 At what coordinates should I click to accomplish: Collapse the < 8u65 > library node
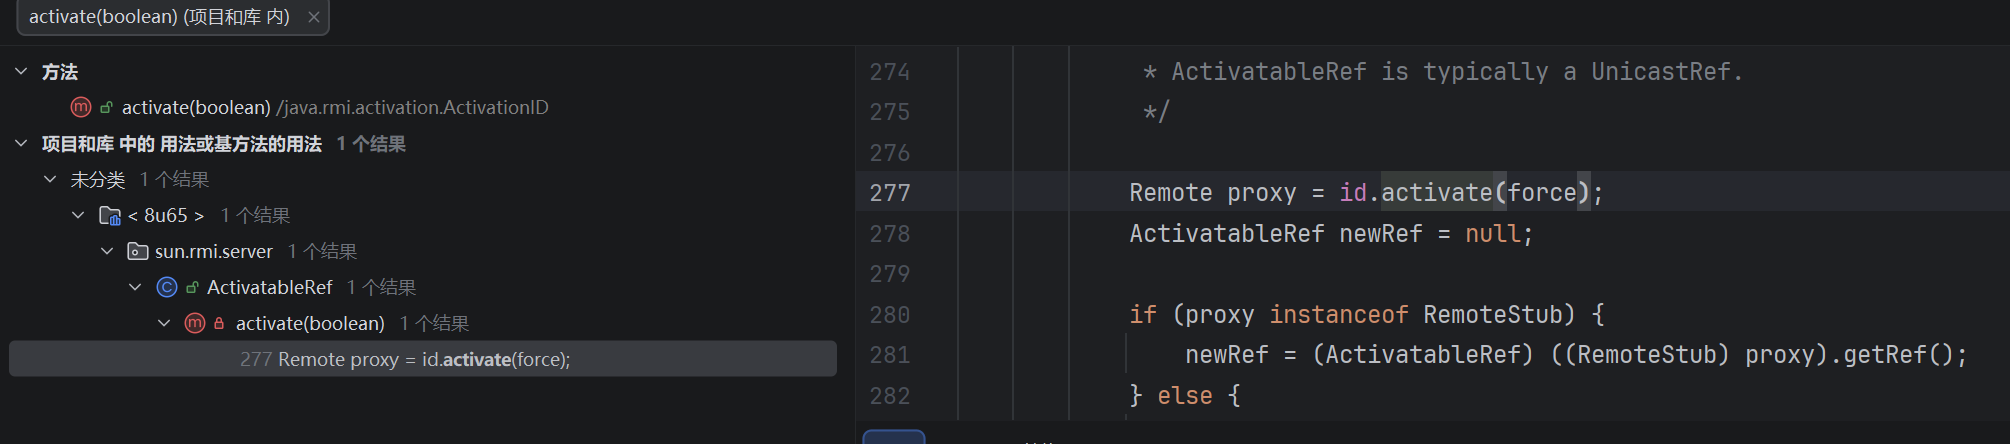[78, 215]
